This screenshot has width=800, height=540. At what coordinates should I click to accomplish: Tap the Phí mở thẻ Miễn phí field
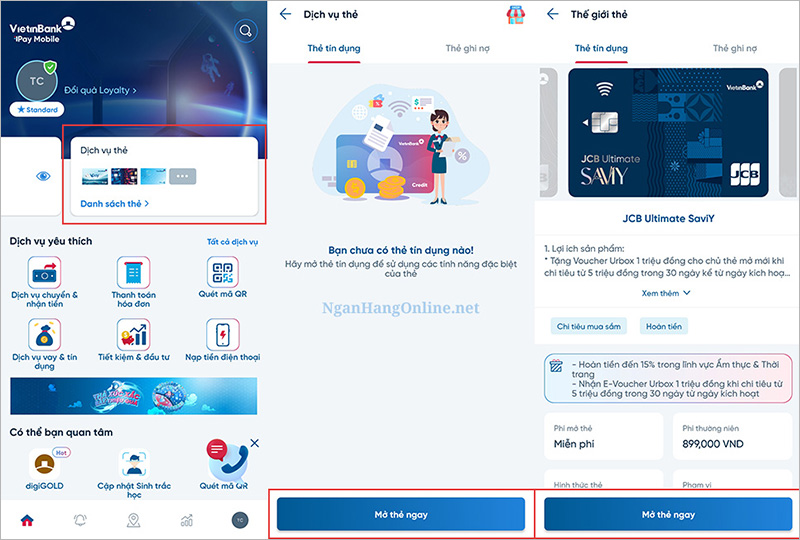click(x=604, y=437)
